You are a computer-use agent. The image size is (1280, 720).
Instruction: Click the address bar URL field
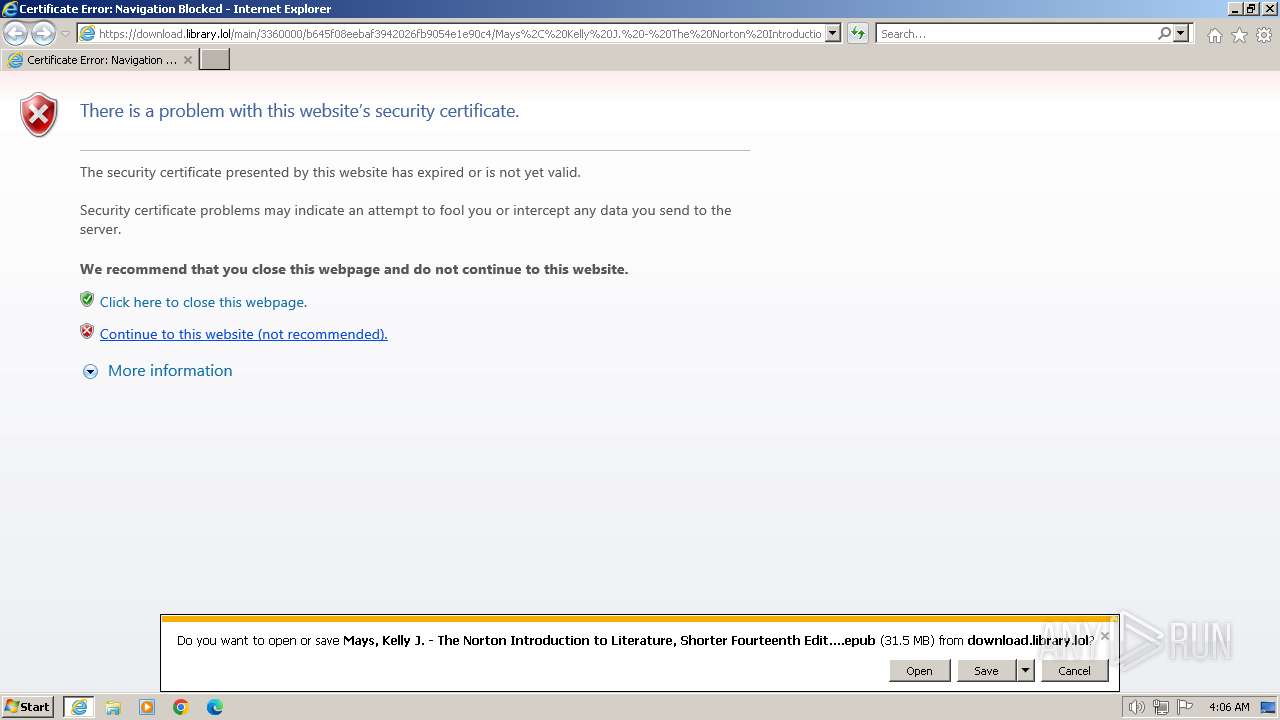[460, 33]
